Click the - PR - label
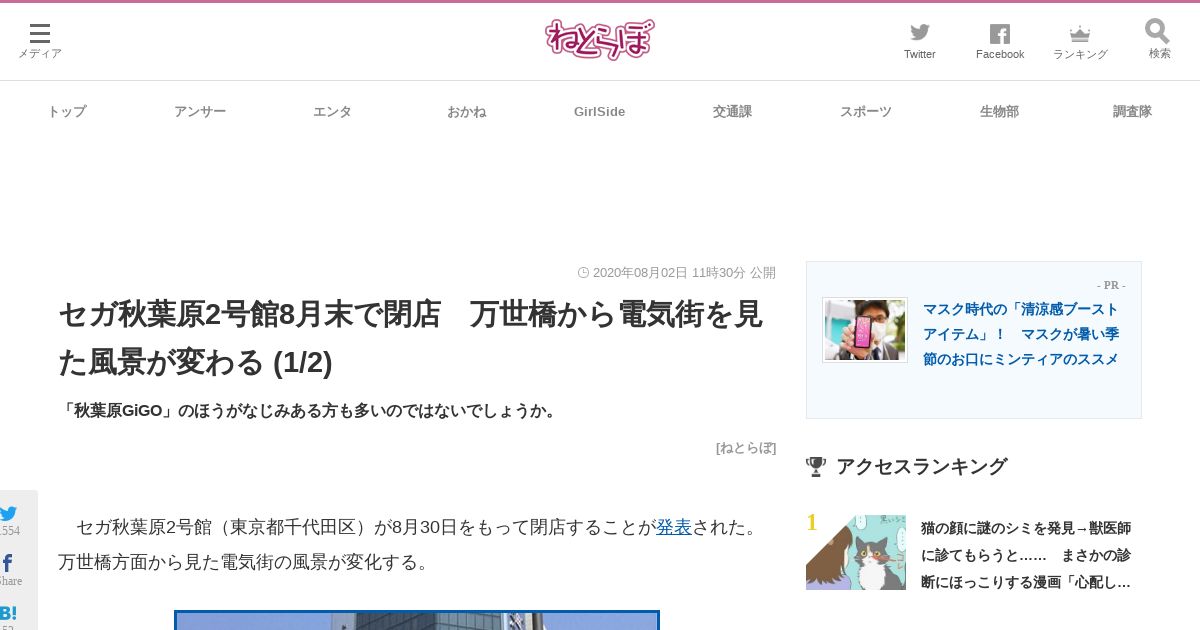 click(x=1111, y=285)
